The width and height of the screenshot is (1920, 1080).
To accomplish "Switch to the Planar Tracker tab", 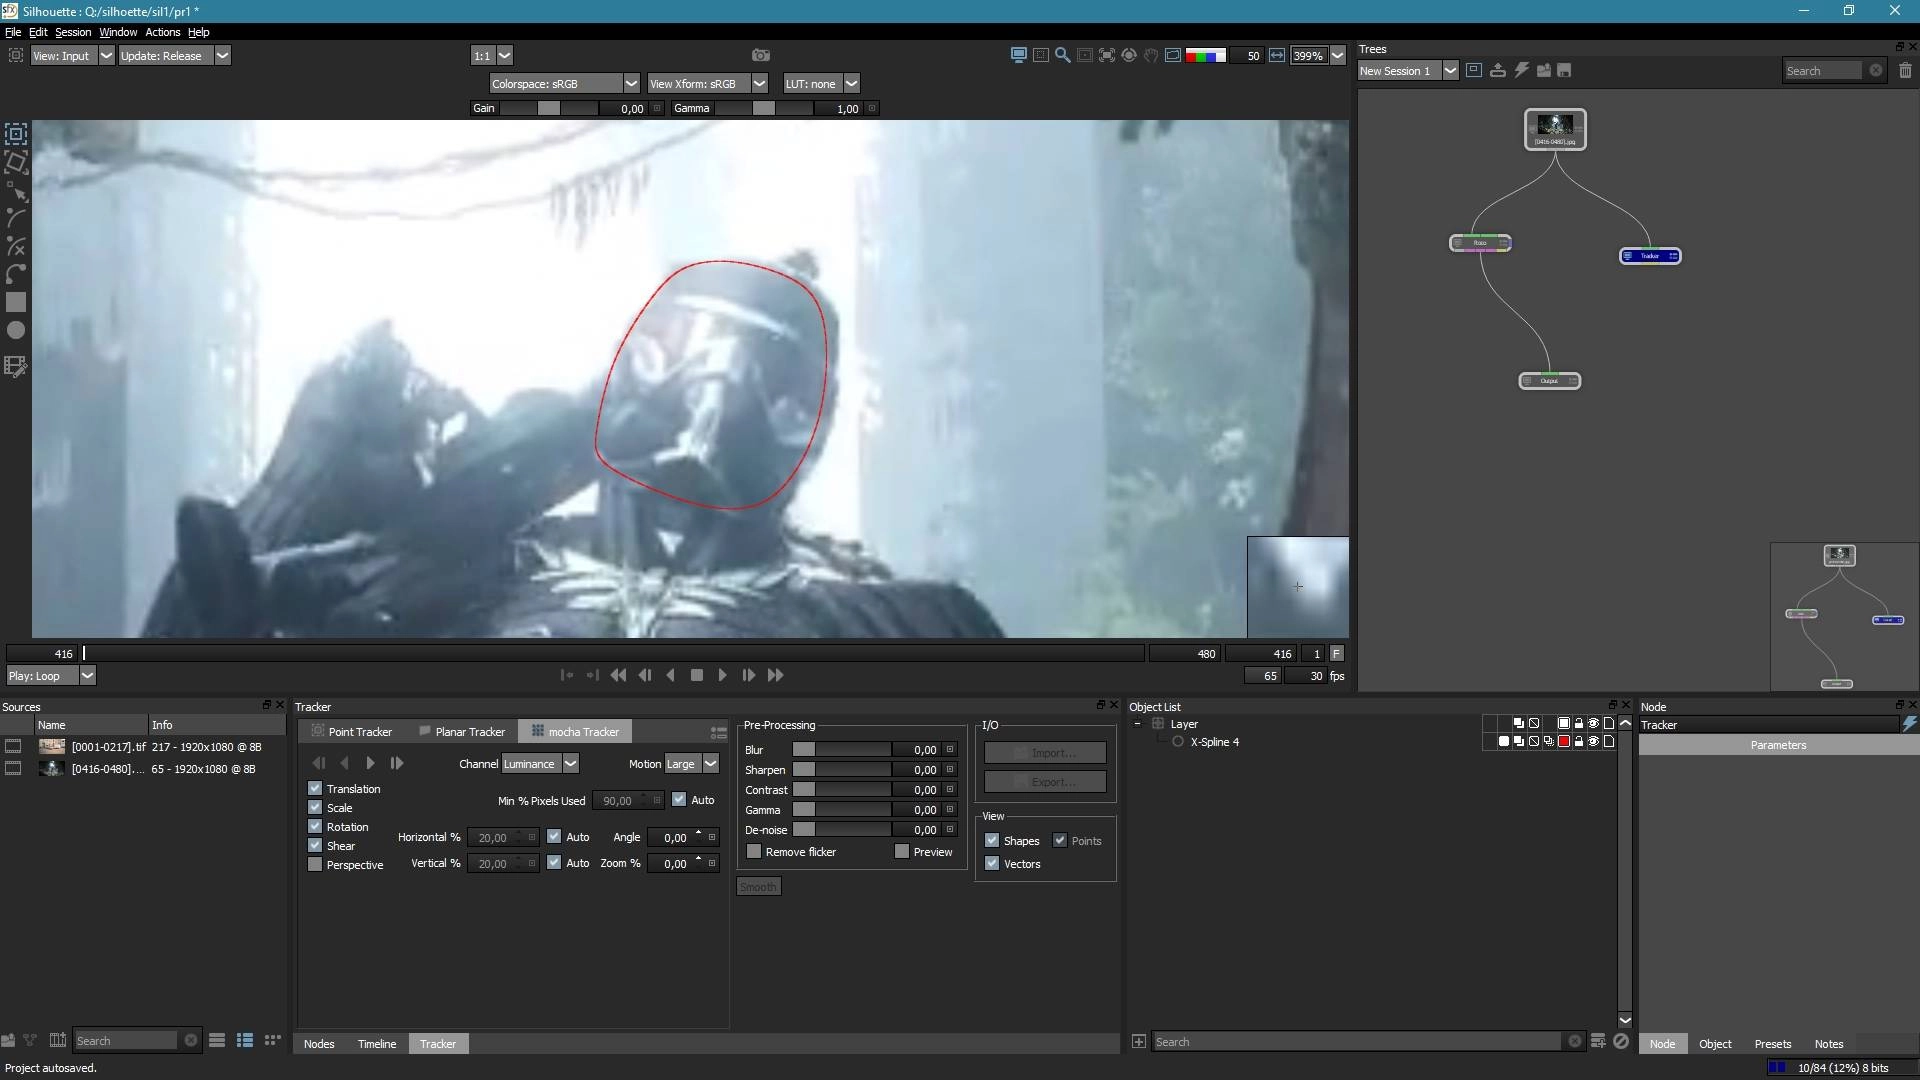I will pos(462,732).
